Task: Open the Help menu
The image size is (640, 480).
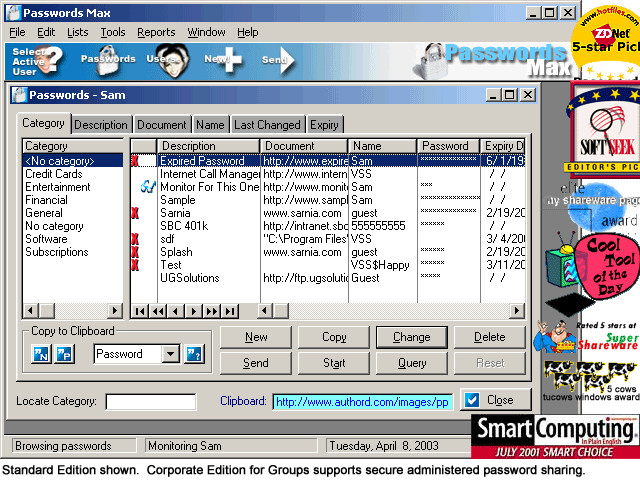Action: click(247, 32)
